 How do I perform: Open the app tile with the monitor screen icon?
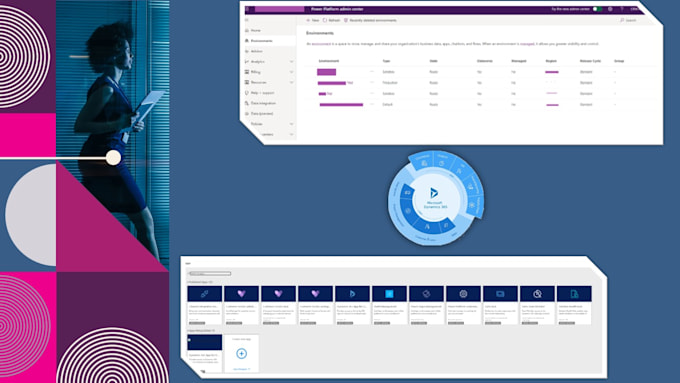click(500, 305)
